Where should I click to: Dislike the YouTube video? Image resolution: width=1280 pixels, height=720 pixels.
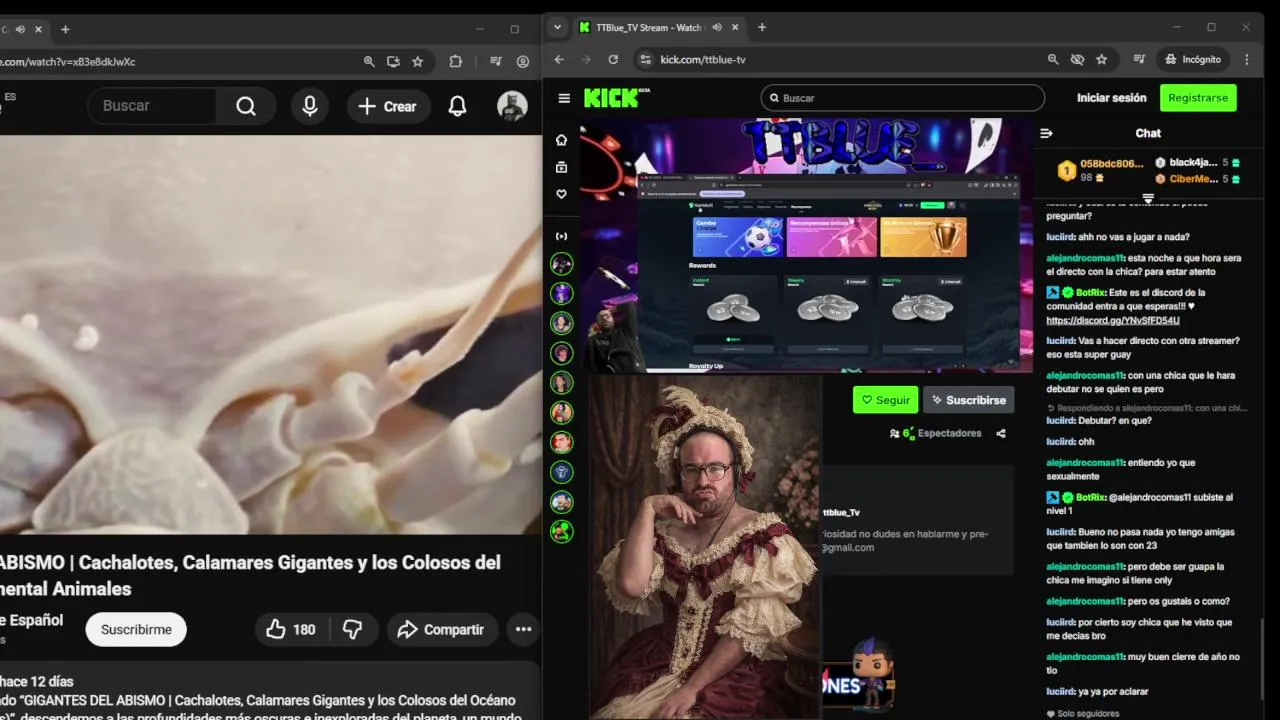tap(352, 629)
